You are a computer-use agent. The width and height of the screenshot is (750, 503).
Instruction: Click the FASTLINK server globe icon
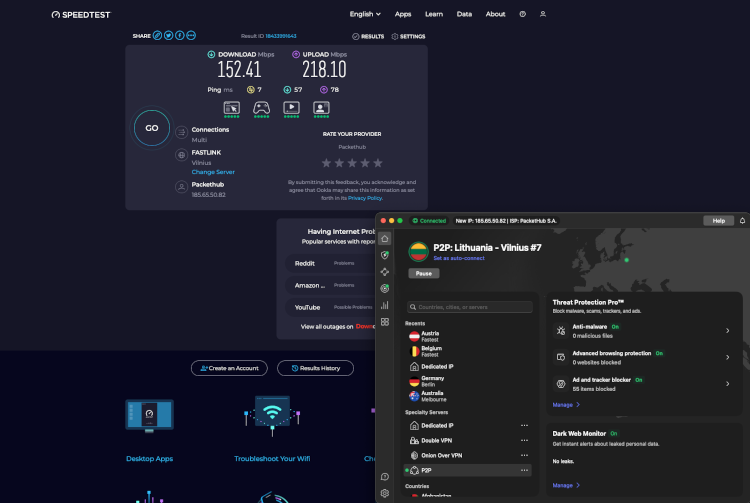(x=181, y=155)
